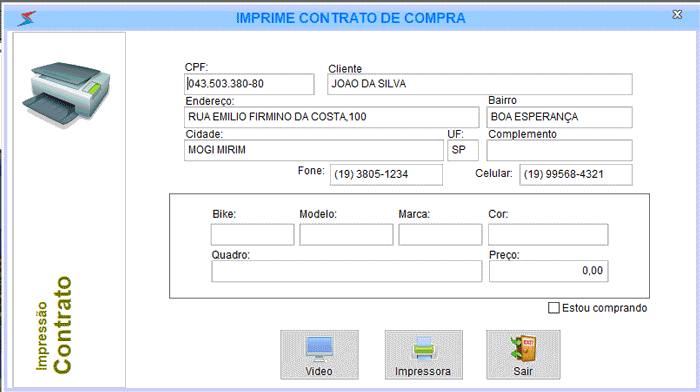Click the UF state field

tap(463, 150)
